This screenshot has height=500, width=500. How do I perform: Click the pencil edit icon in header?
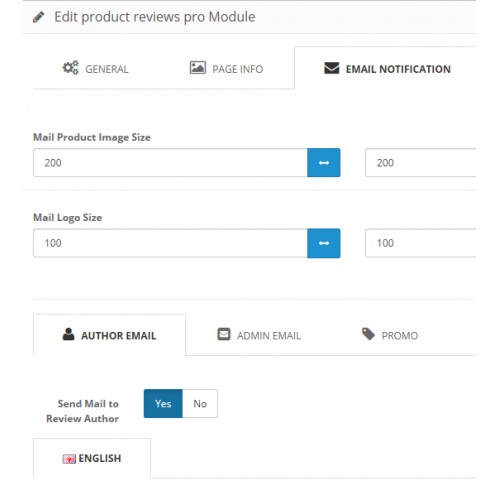(39, 17)
